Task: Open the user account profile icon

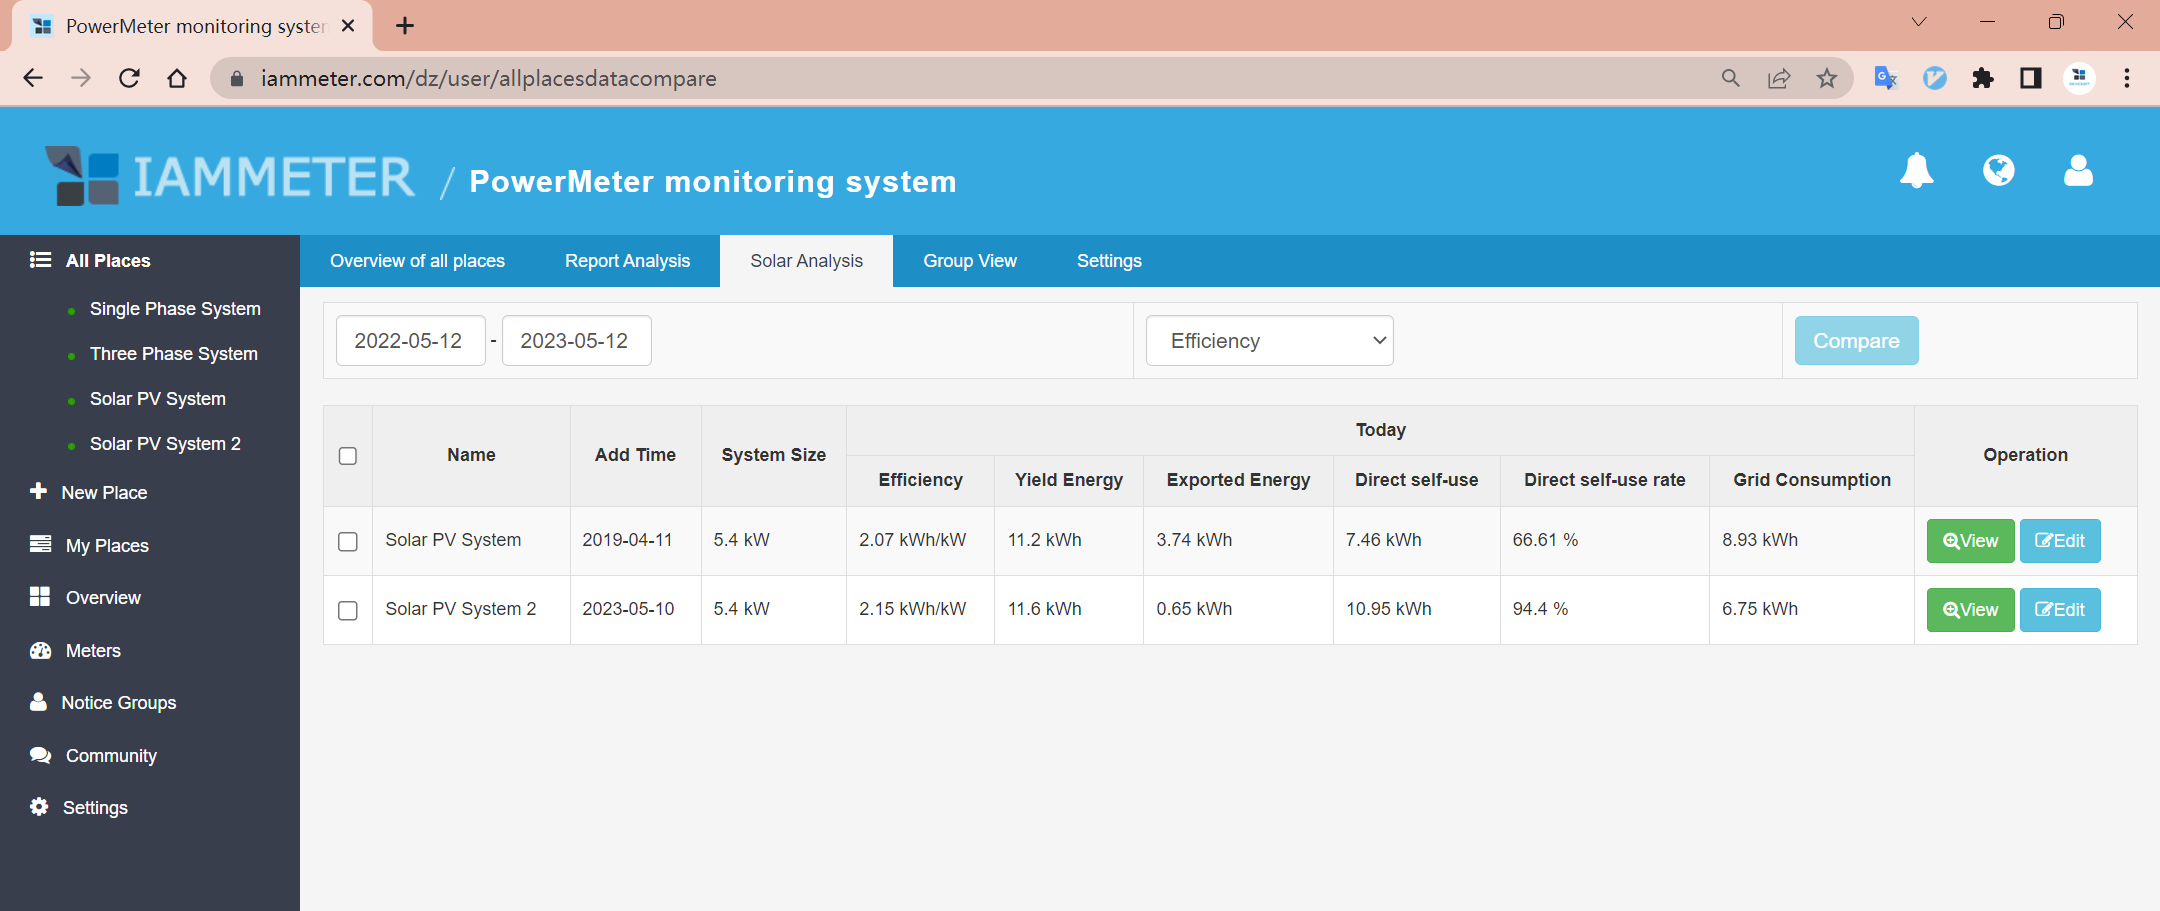Action: (2078, 171)
